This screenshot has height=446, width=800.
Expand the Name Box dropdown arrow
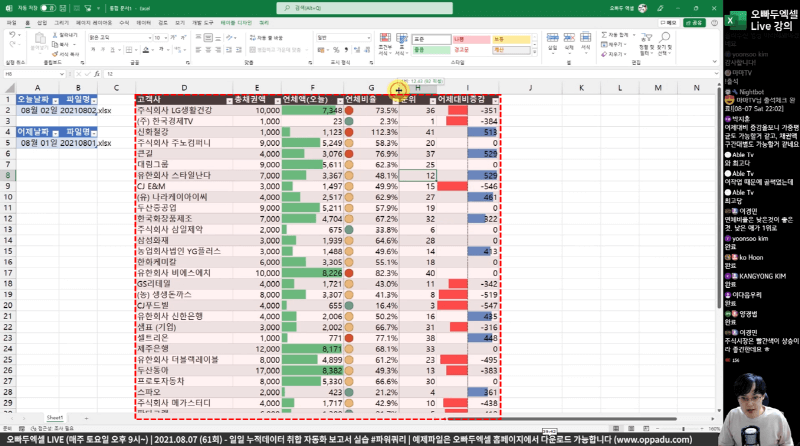[62, 74]
